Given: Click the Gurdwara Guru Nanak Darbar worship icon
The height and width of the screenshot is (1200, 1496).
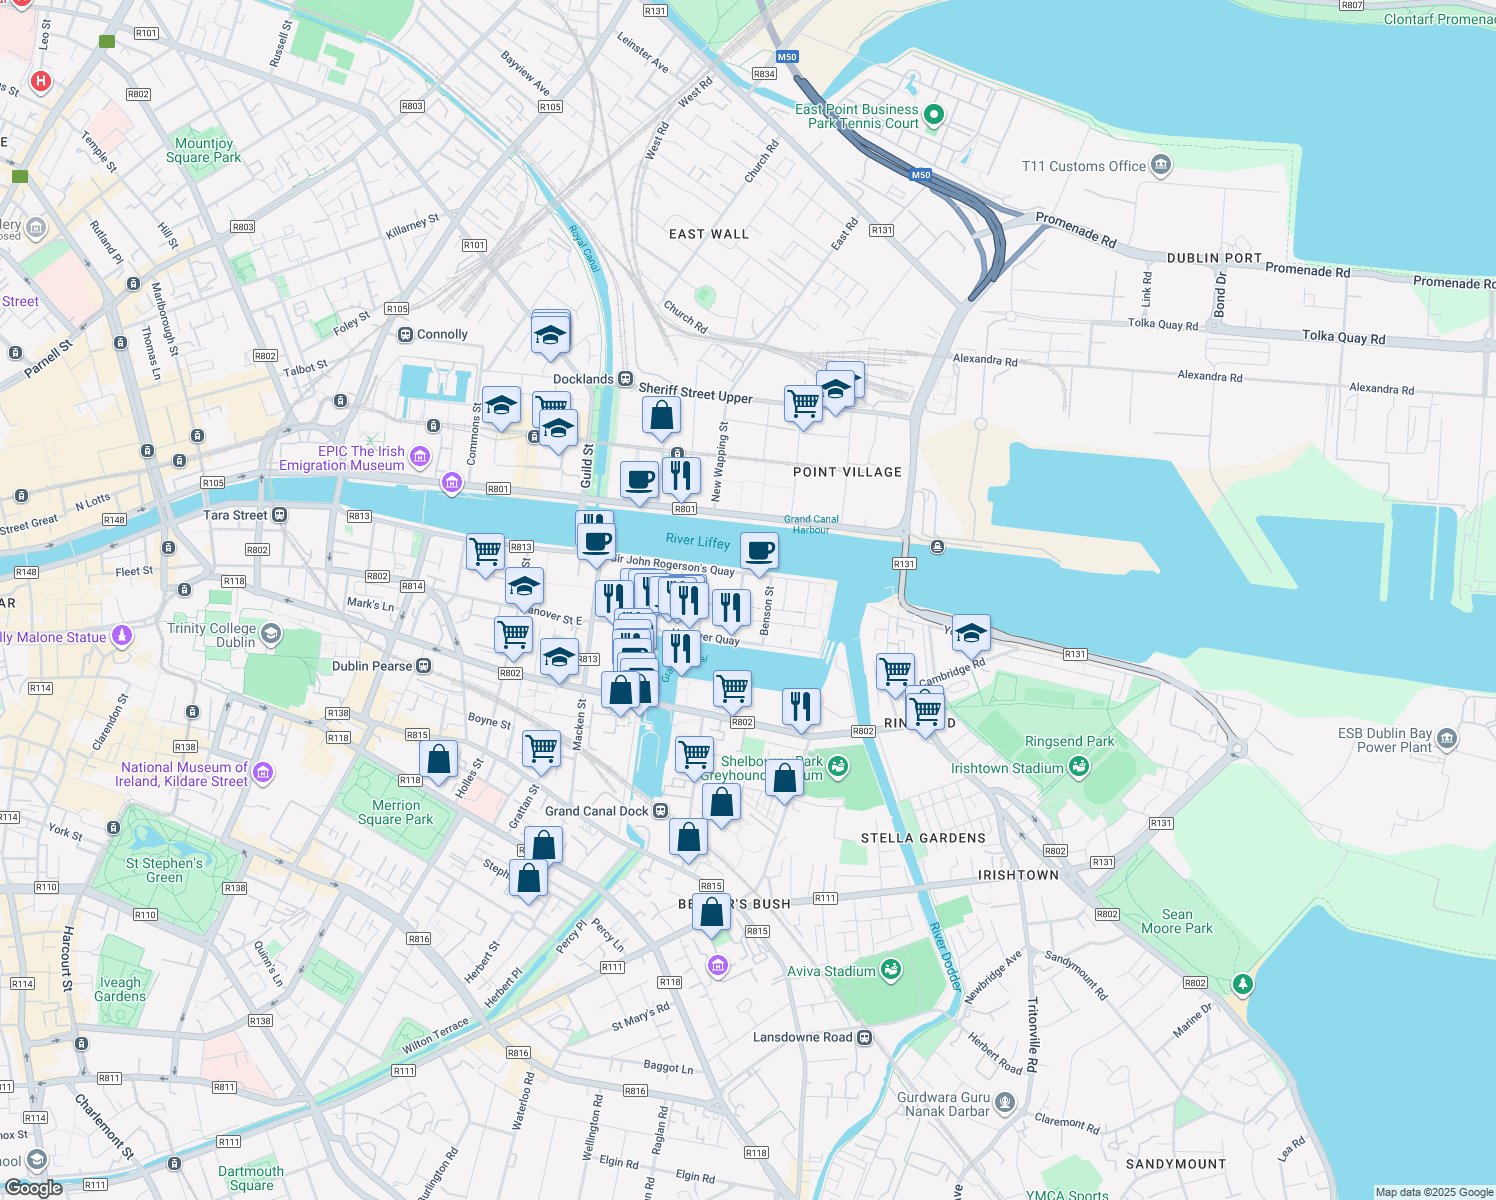Looking at the screenshot, I should [x=1003, y=1102].
